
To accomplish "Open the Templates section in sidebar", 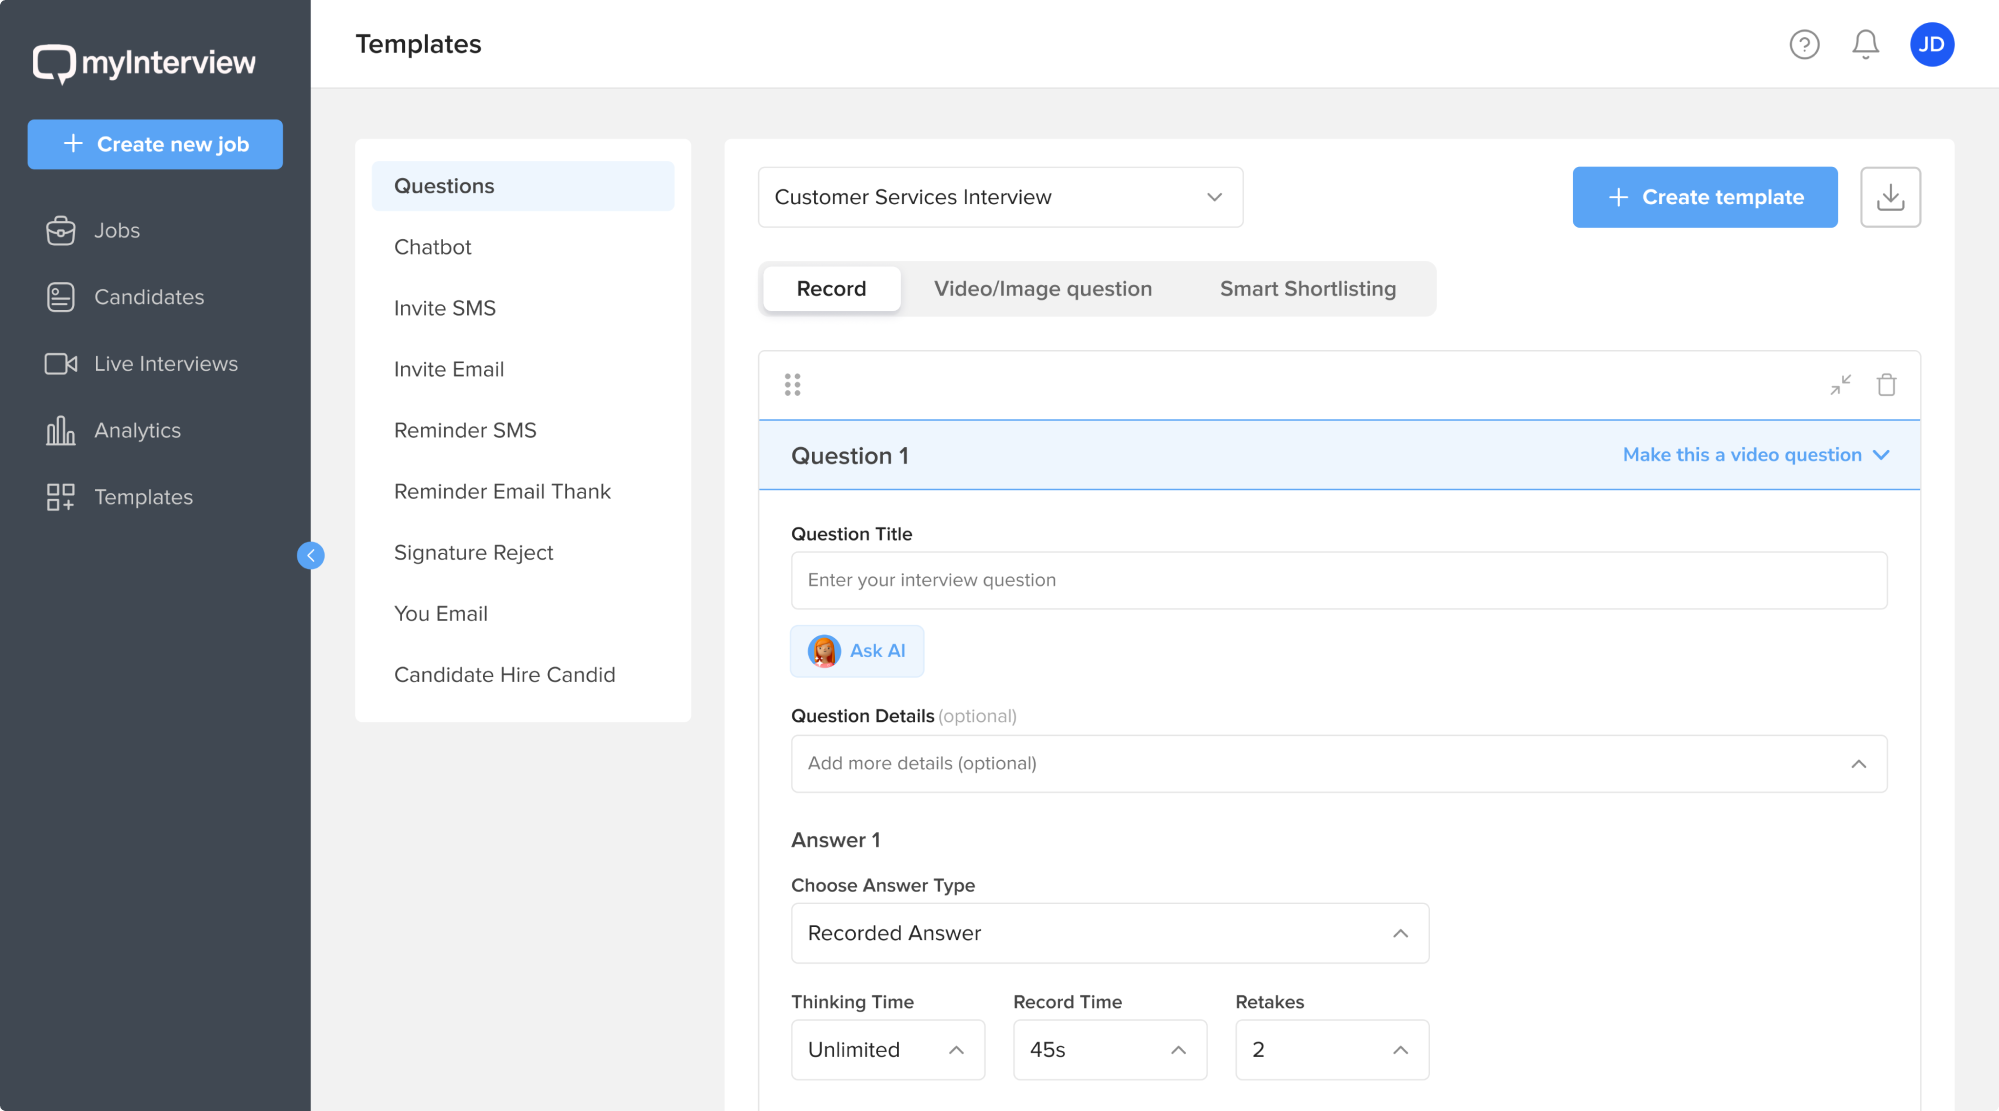I will click(x=143, y=497).
